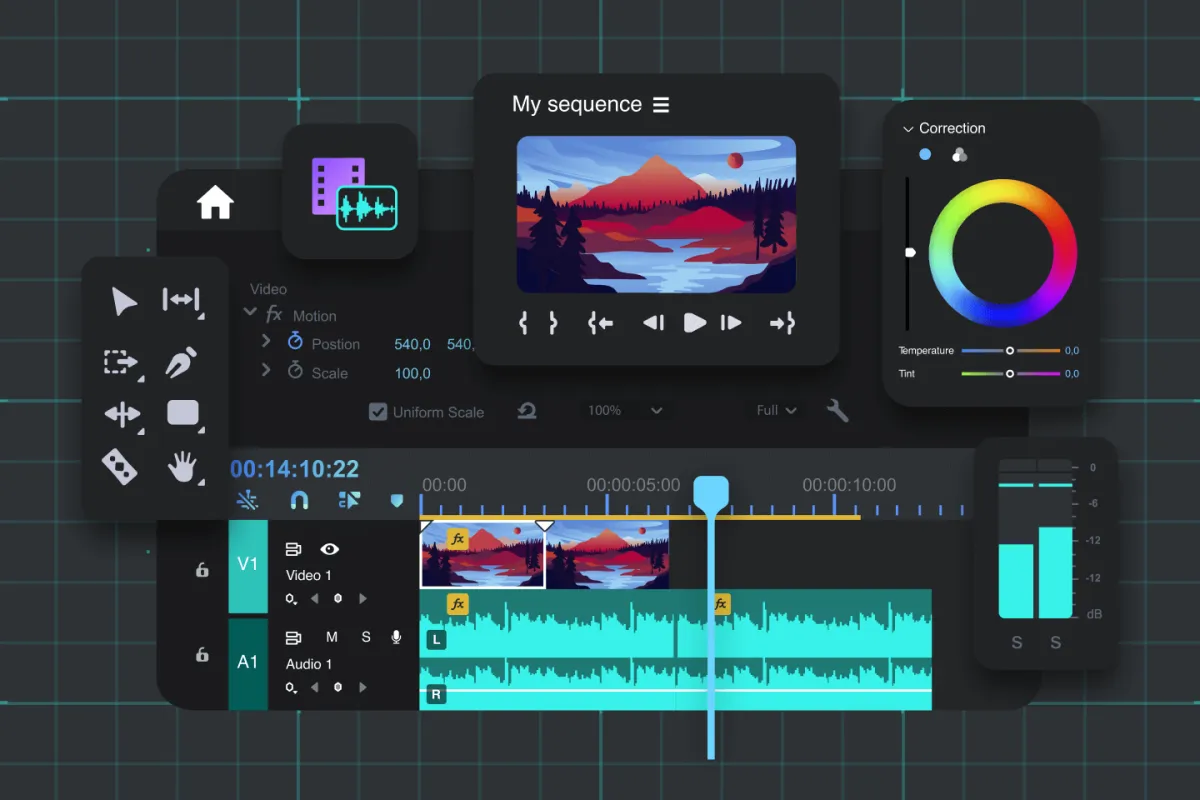This screenshot has width=1200, height=800.
Task: Click the reset parameter arrow icon
Action: 528,411
